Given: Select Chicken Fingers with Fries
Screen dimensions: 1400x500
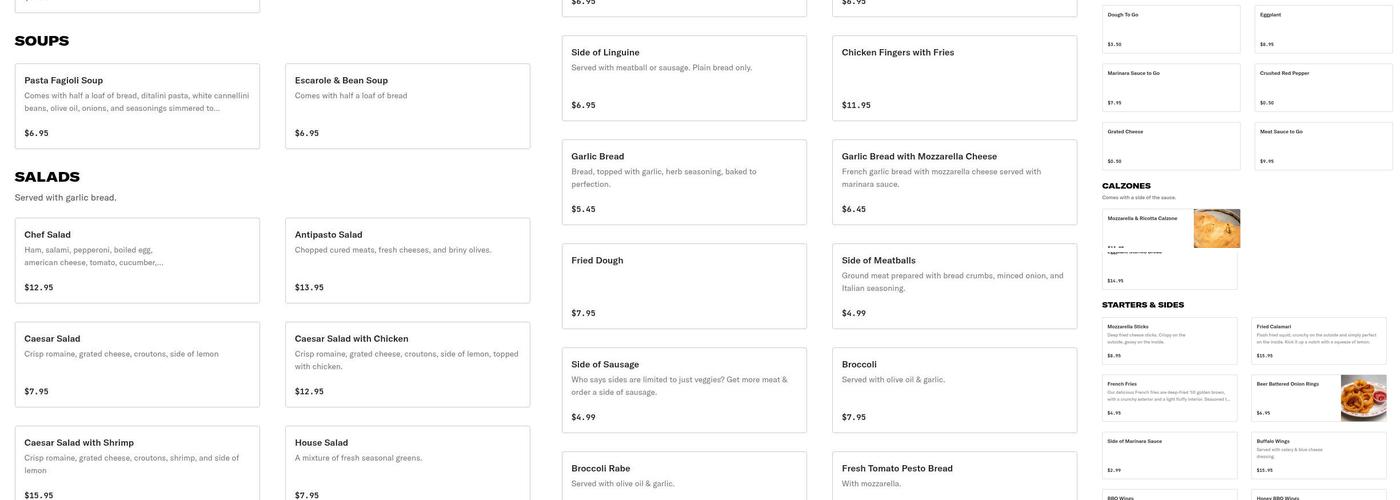Looking at the screenshot, I should point(954,78).
